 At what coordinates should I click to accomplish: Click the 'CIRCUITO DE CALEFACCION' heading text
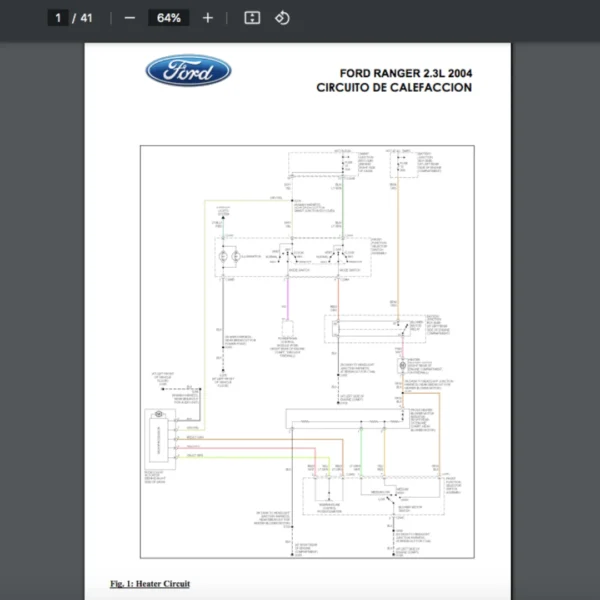393,88
